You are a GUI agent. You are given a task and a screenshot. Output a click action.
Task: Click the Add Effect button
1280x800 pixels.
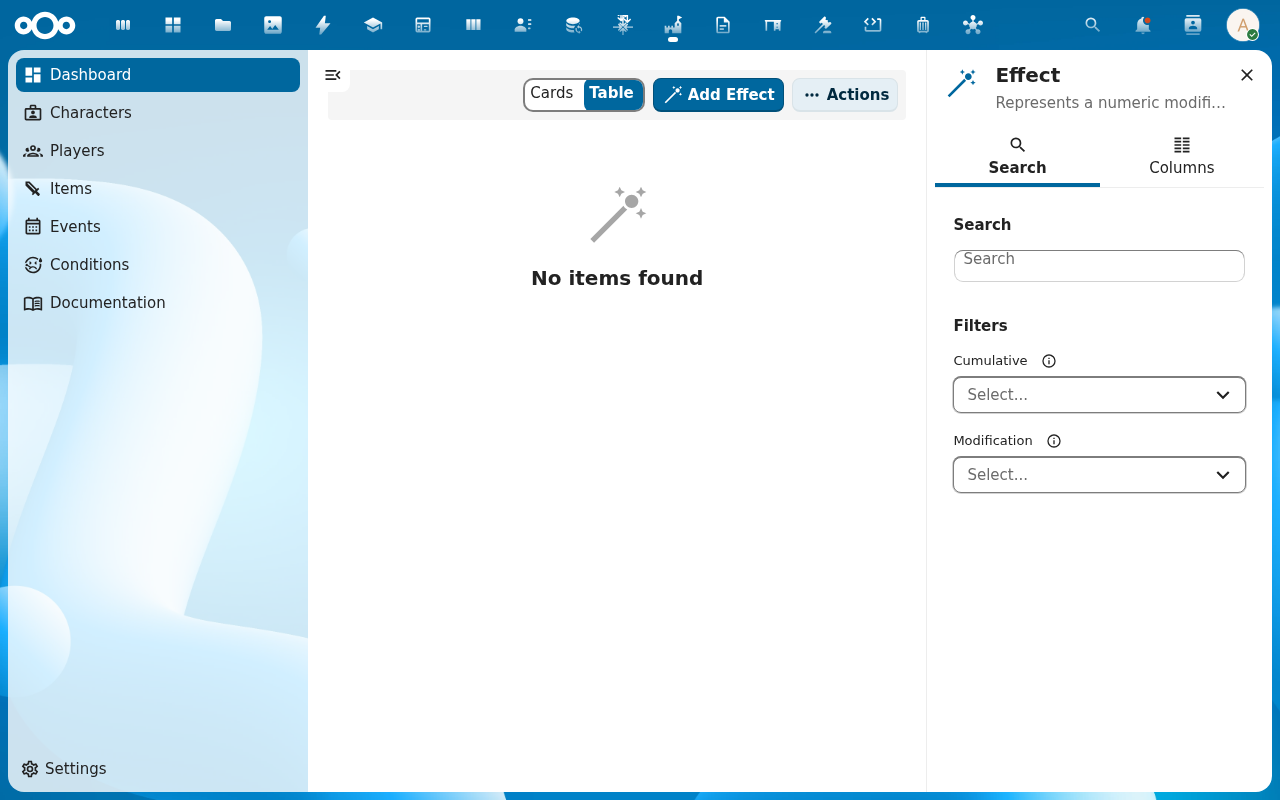pos(718,95)
